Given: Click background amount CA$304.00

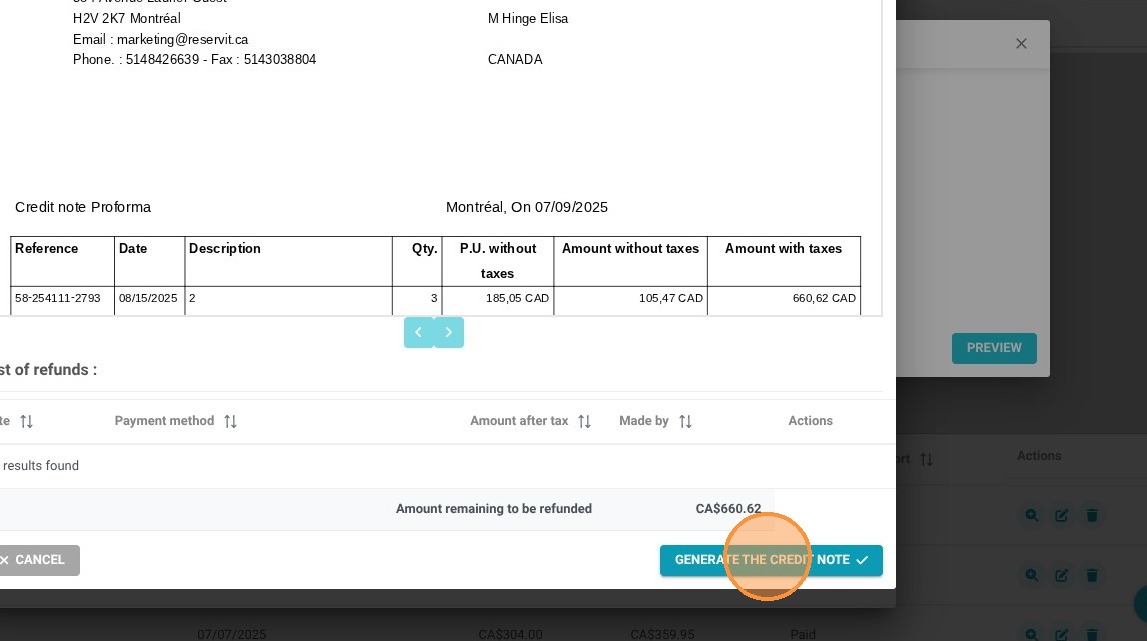Looking at the screenshot, I should 511,634.
